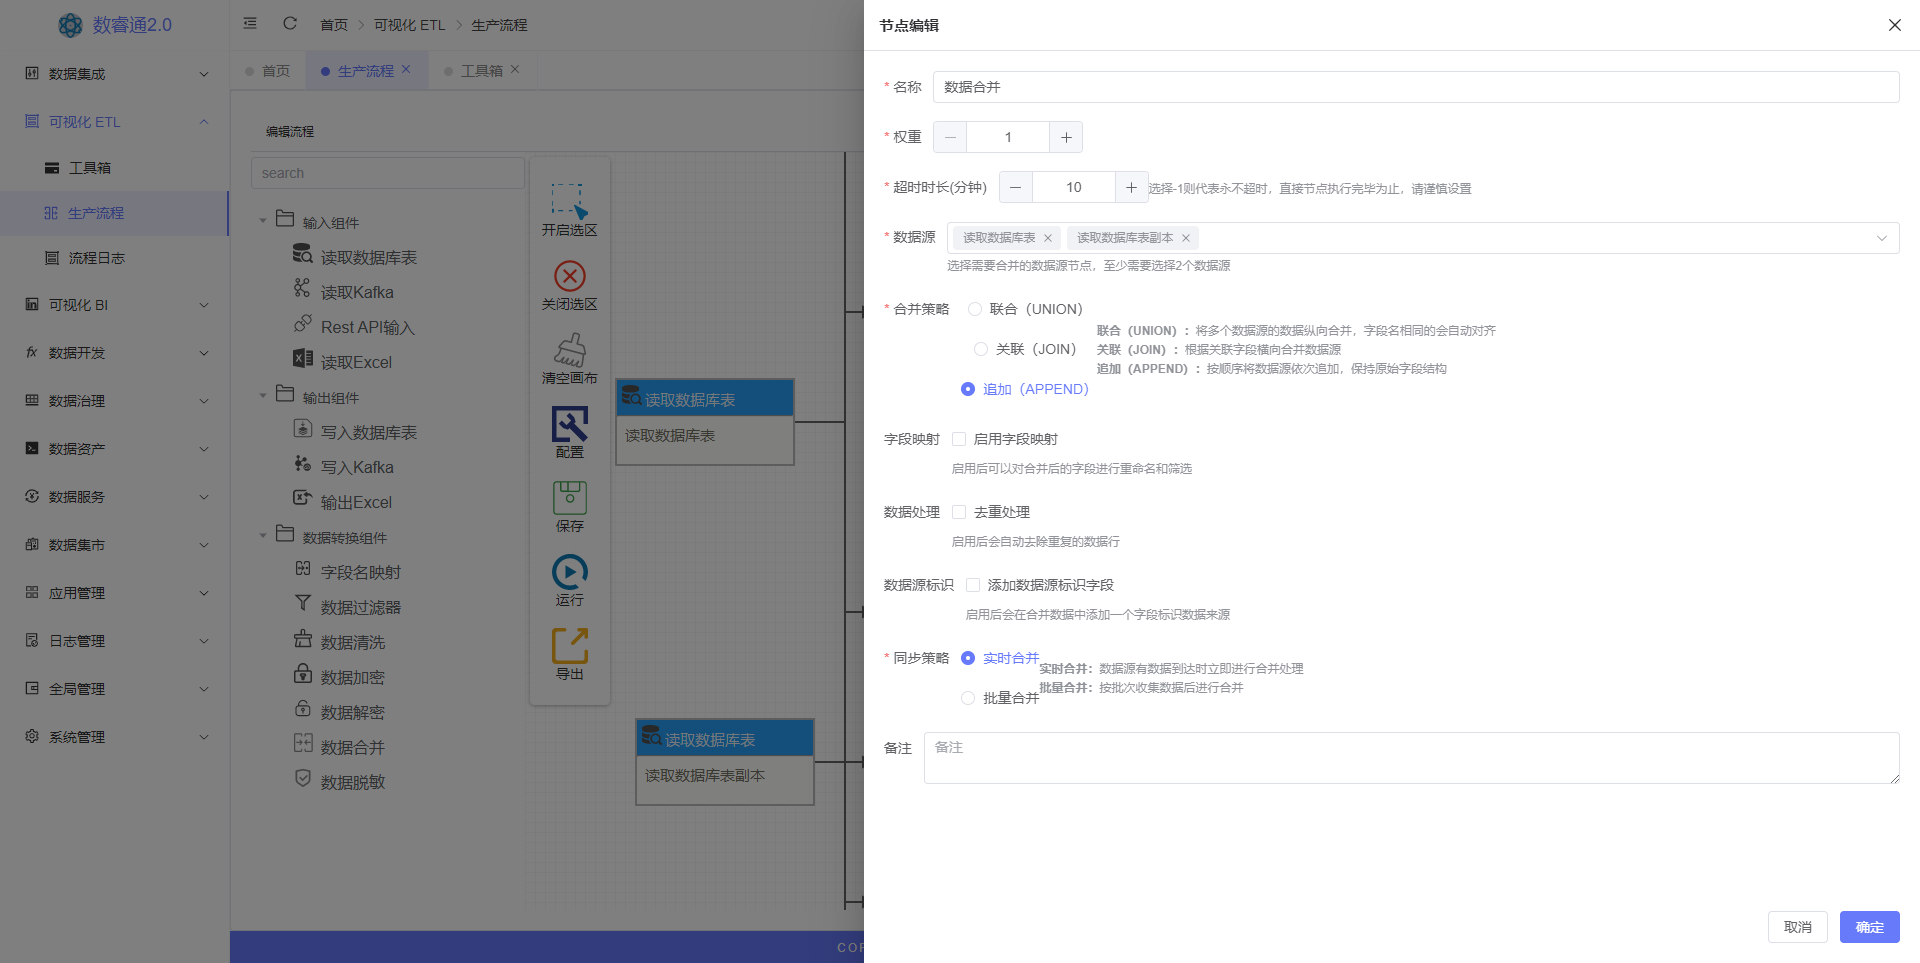
Task: Click the 导出 export icon
Action: (x=569, y=646)
